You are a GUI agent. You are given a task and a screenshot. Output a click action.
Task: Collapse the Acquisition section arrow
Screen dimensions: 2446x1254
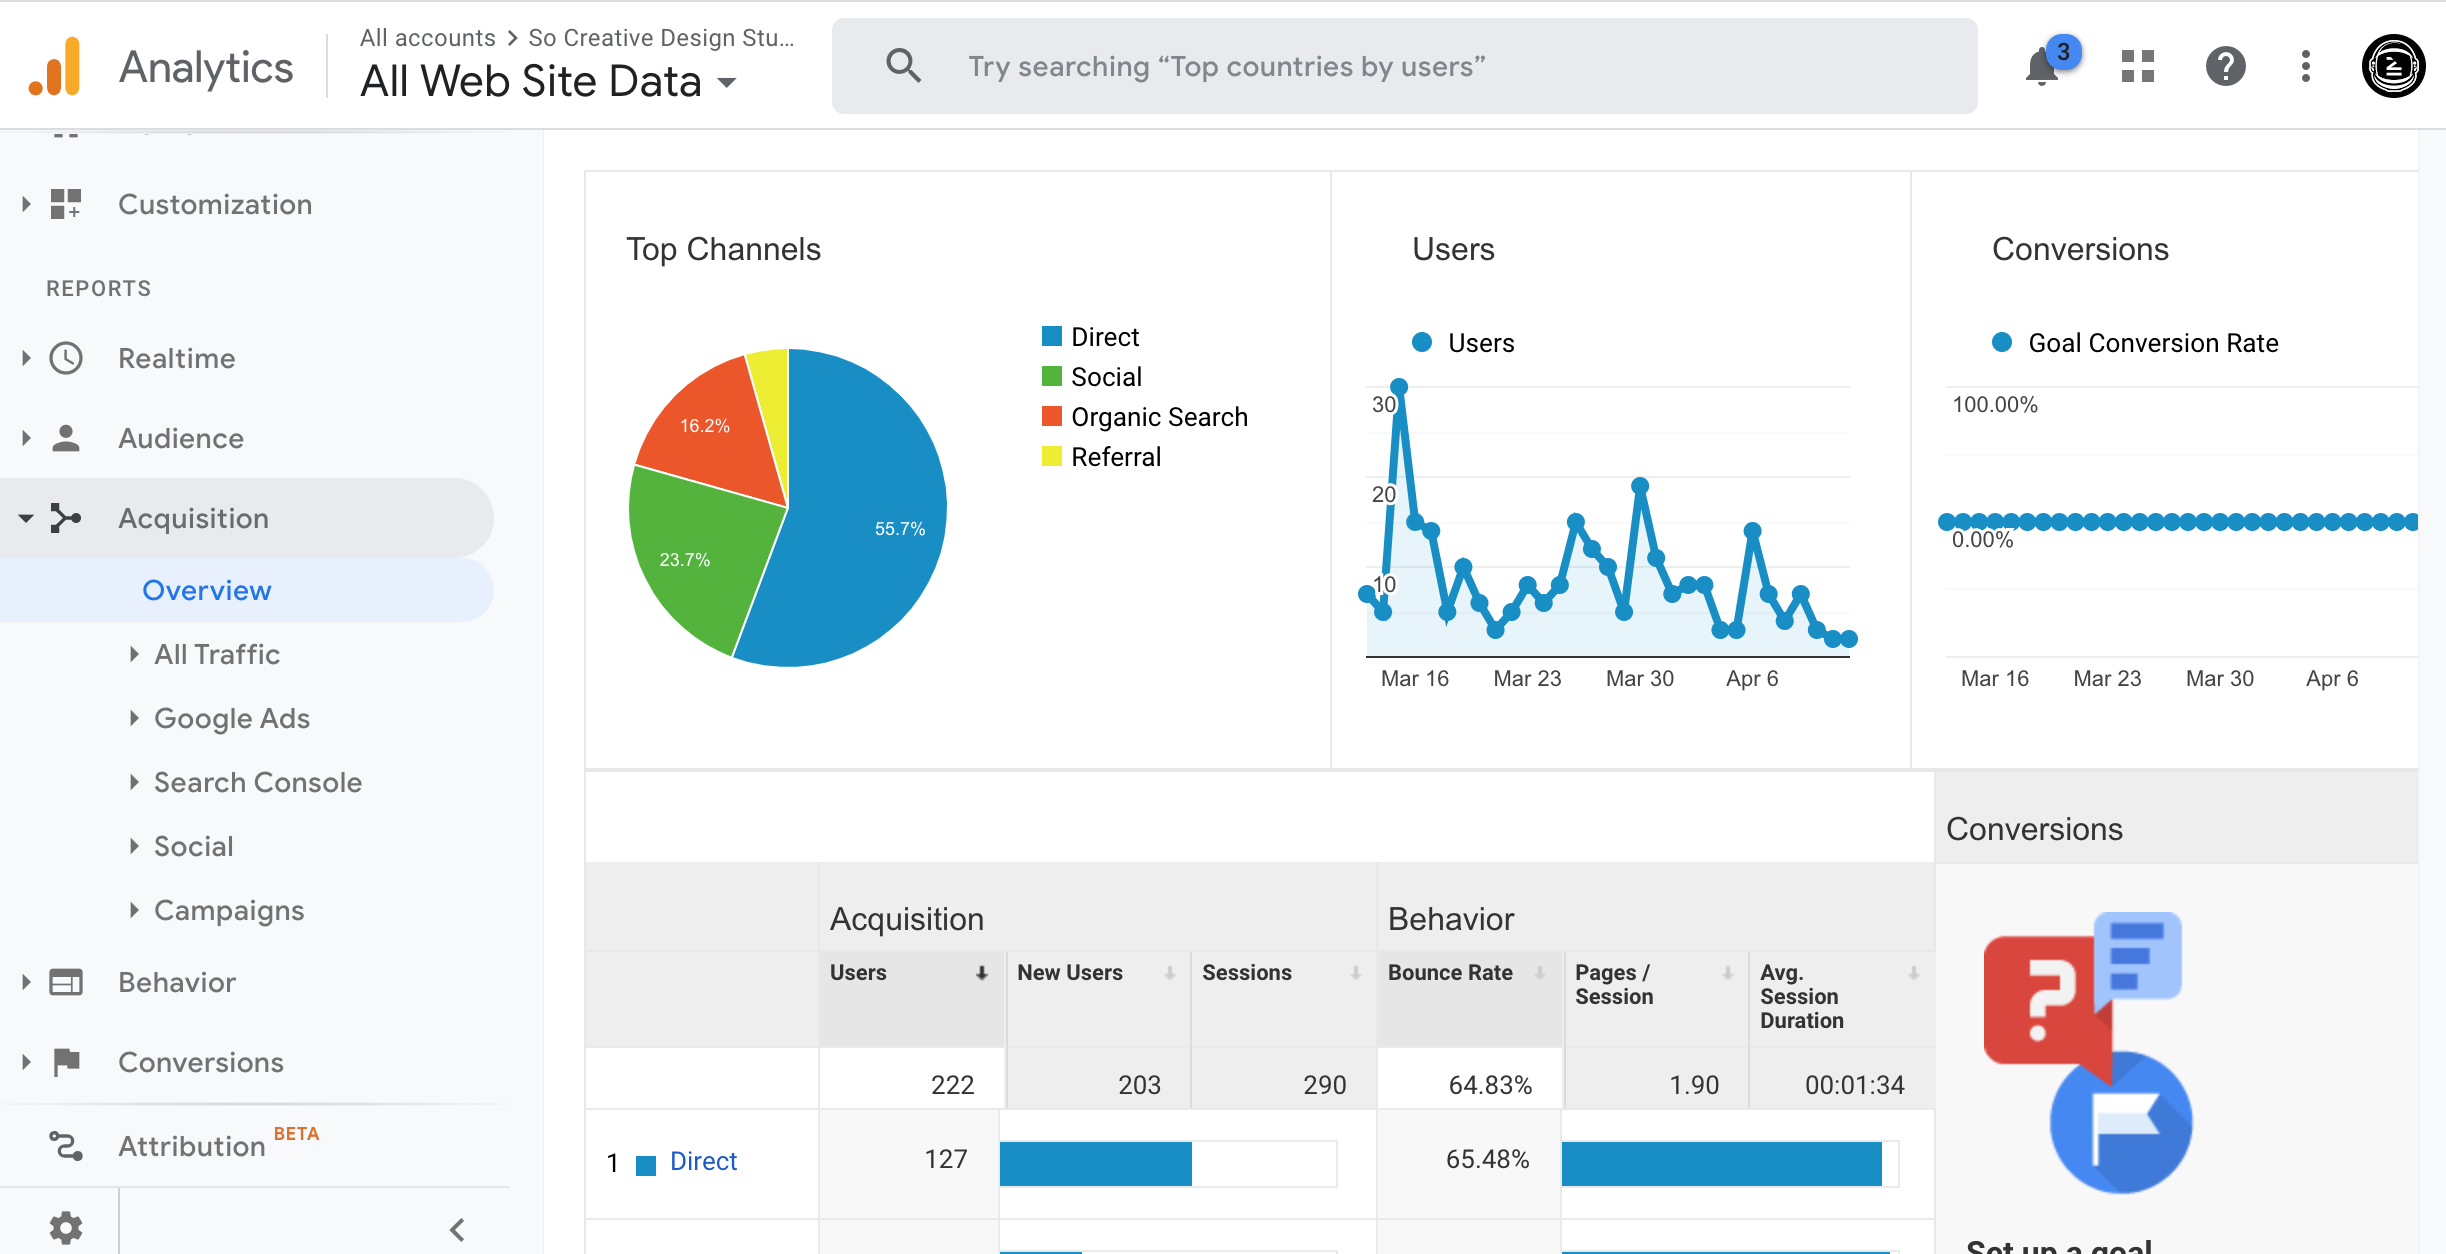(x=26, y=518)
